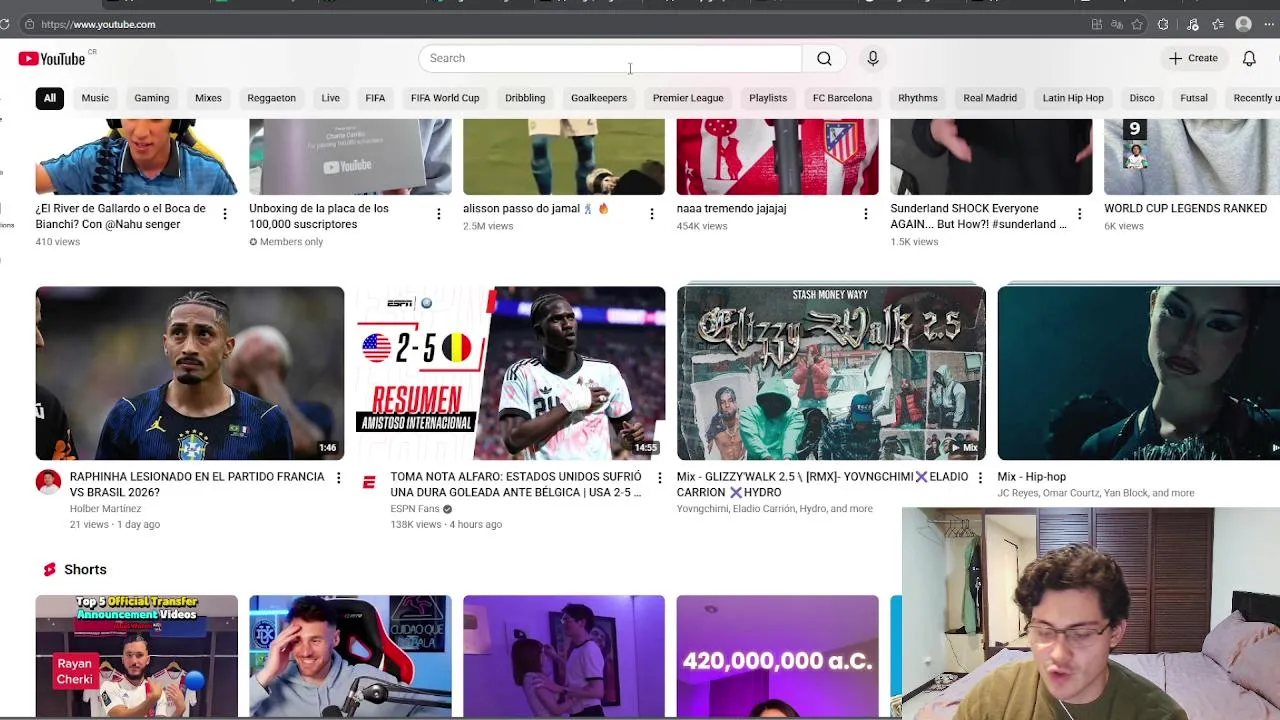The width and height of the screenshot is (1280, 720).
Task: Open WORLD CUP LEGENDS RANKED title
Action: point(1185,208)
